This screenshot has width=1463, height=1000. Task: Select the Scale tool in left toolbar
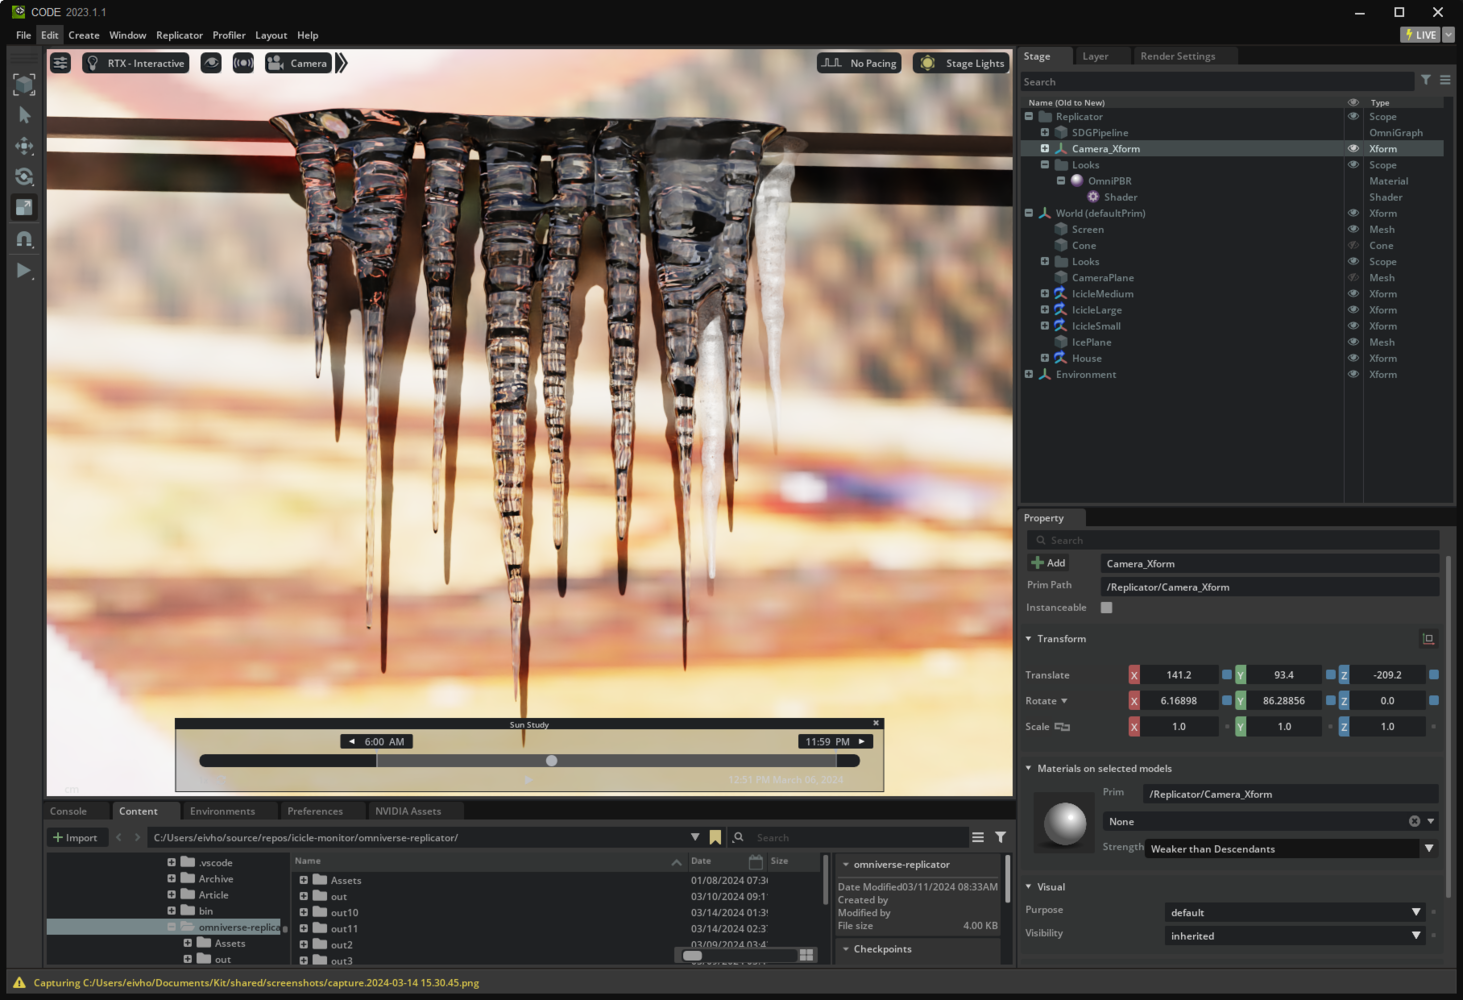(24, 208)
